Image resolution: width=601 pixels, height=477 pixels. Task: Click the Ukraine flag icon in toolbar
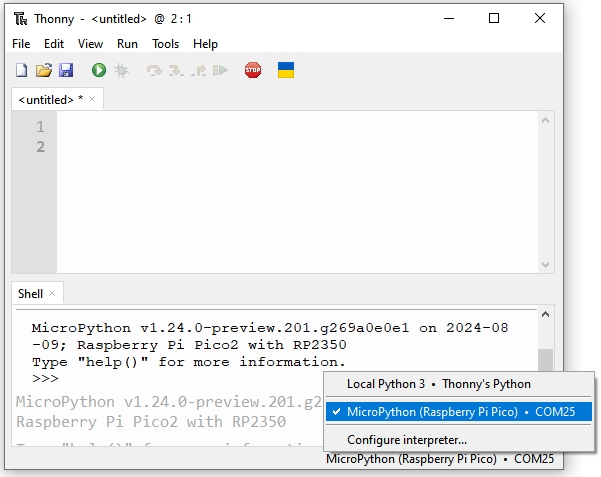[286, 70]
